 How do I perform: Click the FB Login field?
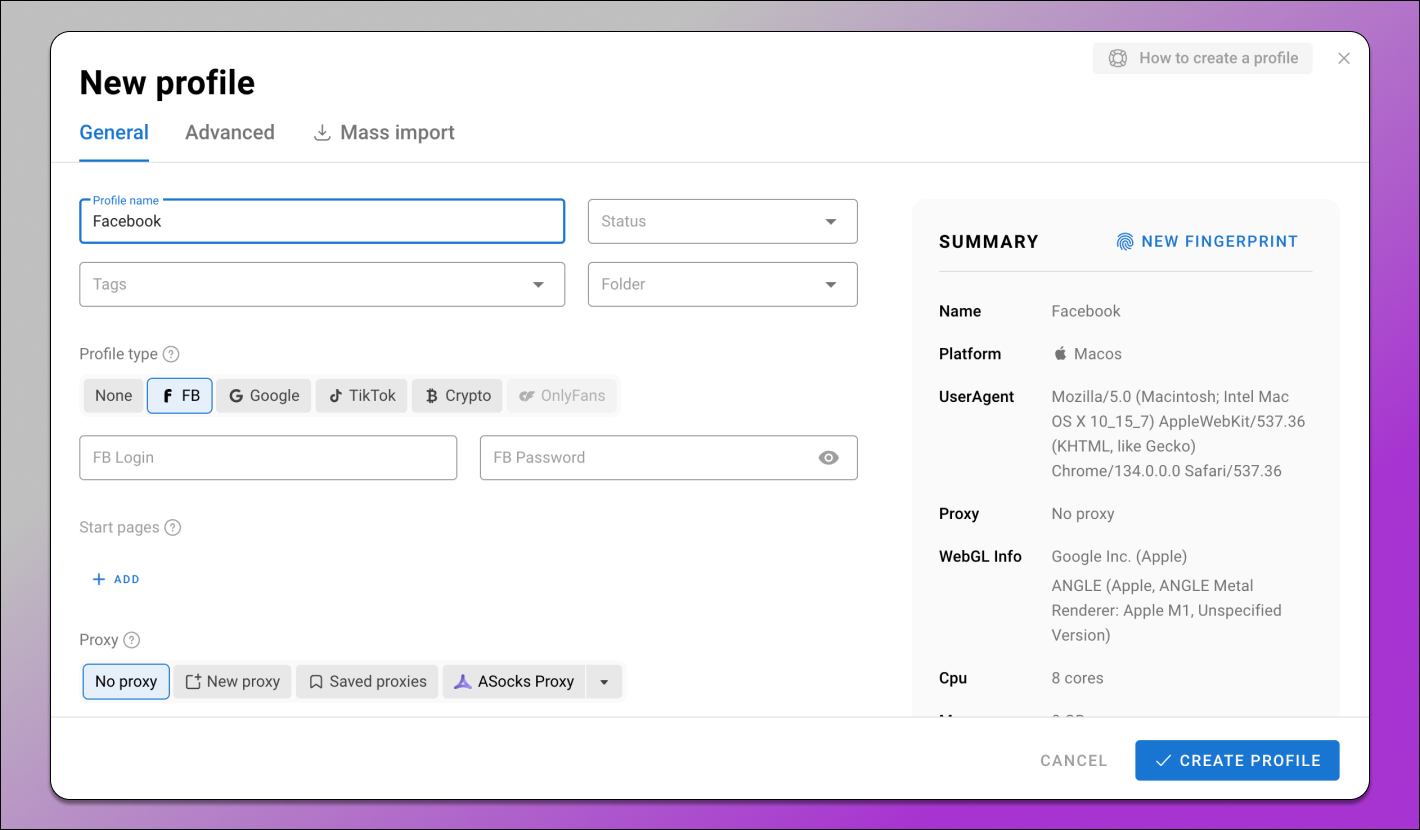[268, 457]
